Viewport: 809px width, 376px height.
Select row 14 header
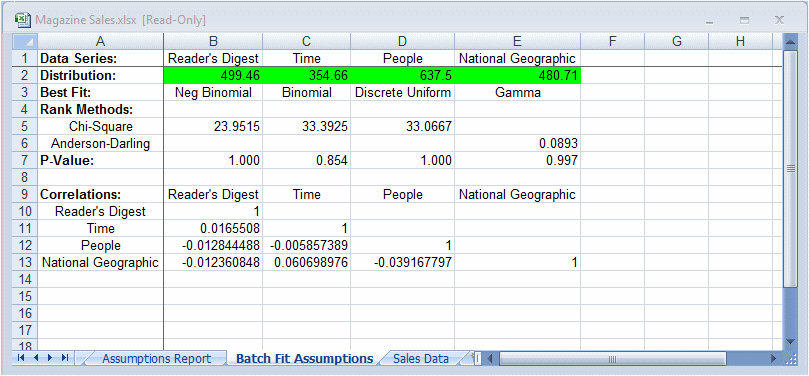point(24,280)
